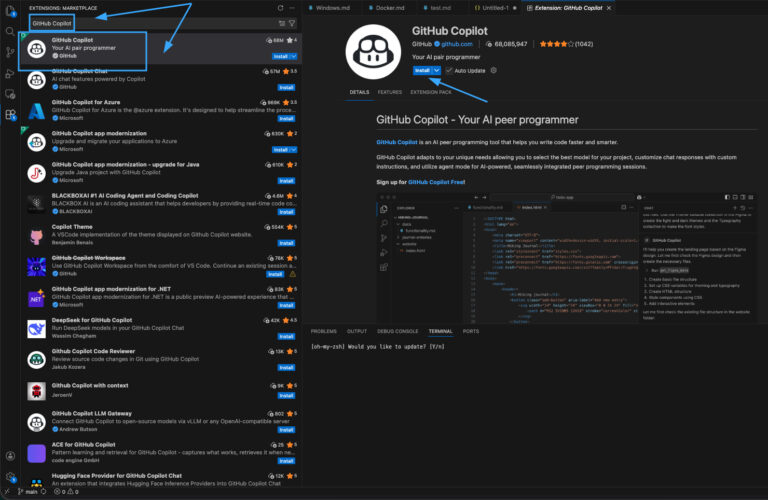Open the Remote Explorer activity bar icon

pyautogui.click(x=10, y=94)
